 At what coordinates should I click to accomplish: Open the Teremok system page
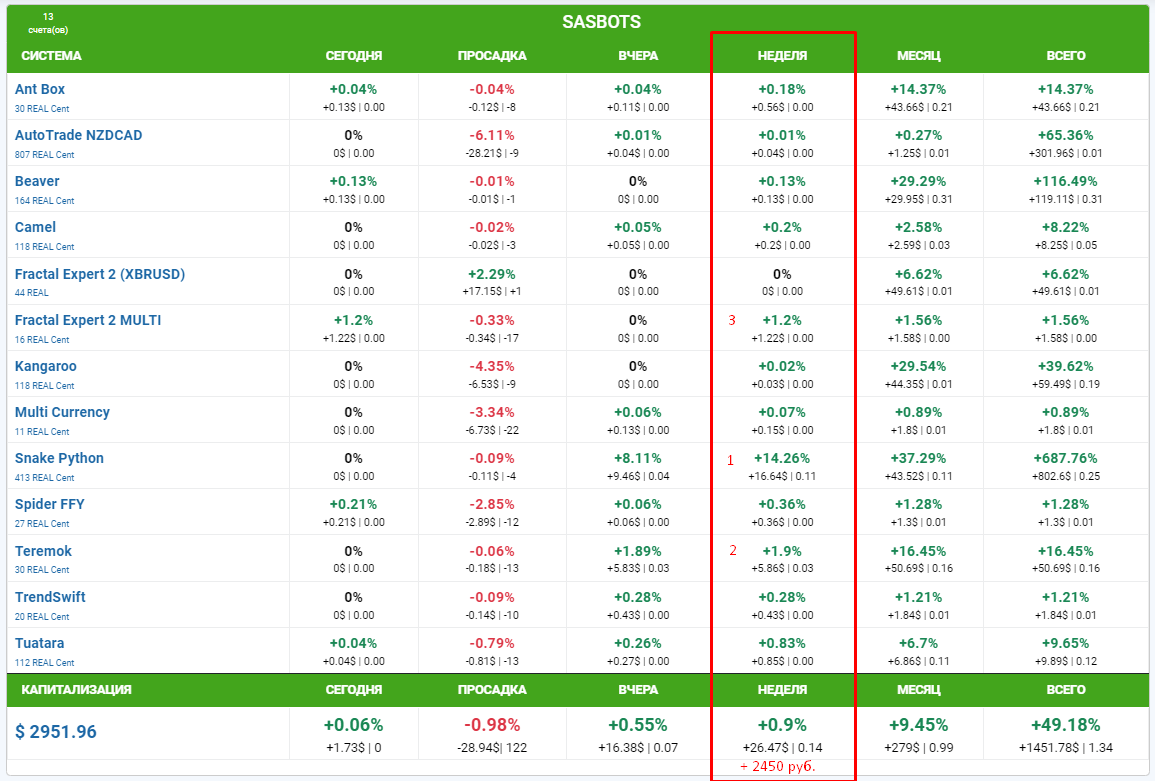click(x=43, y=551)
